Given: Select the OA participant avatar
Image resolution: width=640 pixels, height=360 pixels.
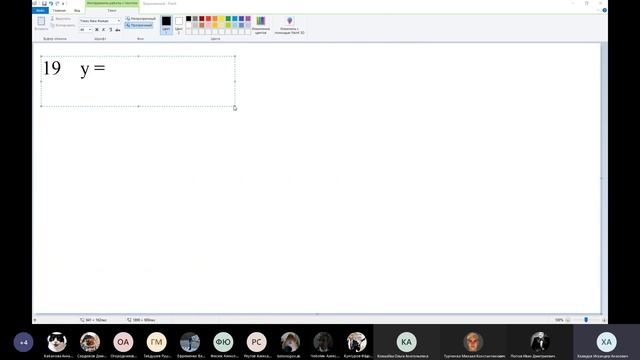Looking at the screenshot, I should pyautogui.click(x=123, y=342).
